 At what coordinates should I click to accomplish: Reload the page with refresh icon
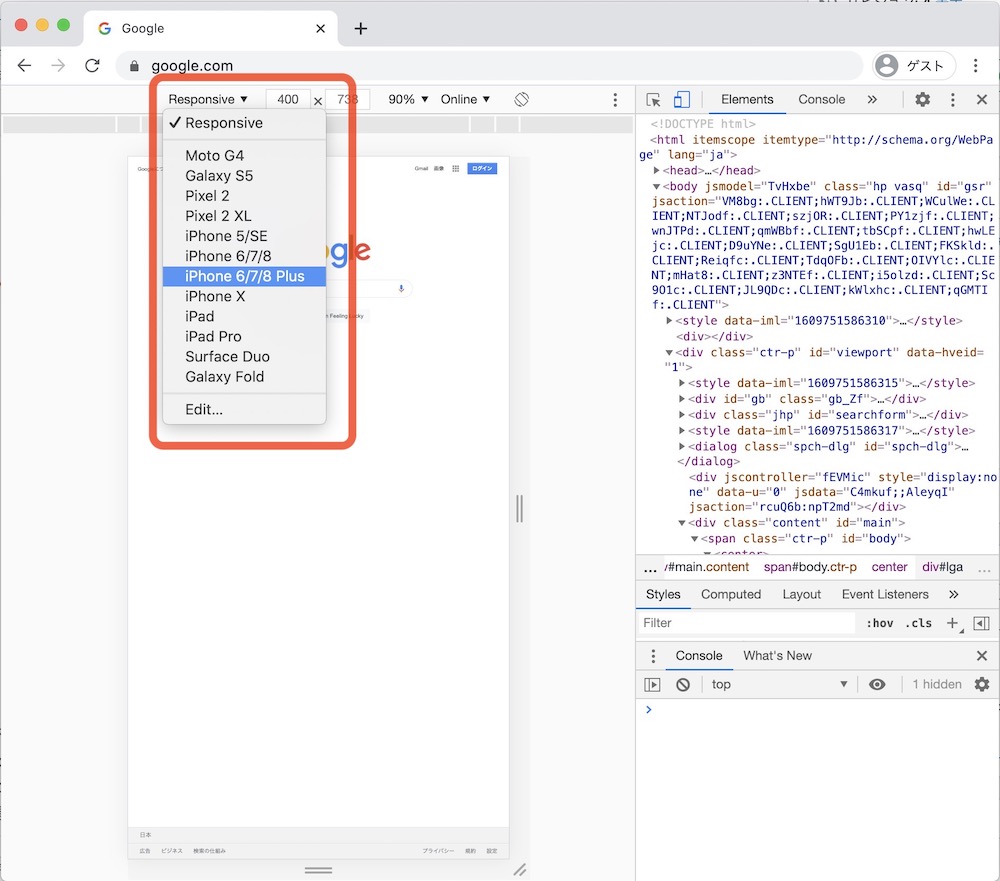[92, 66]
